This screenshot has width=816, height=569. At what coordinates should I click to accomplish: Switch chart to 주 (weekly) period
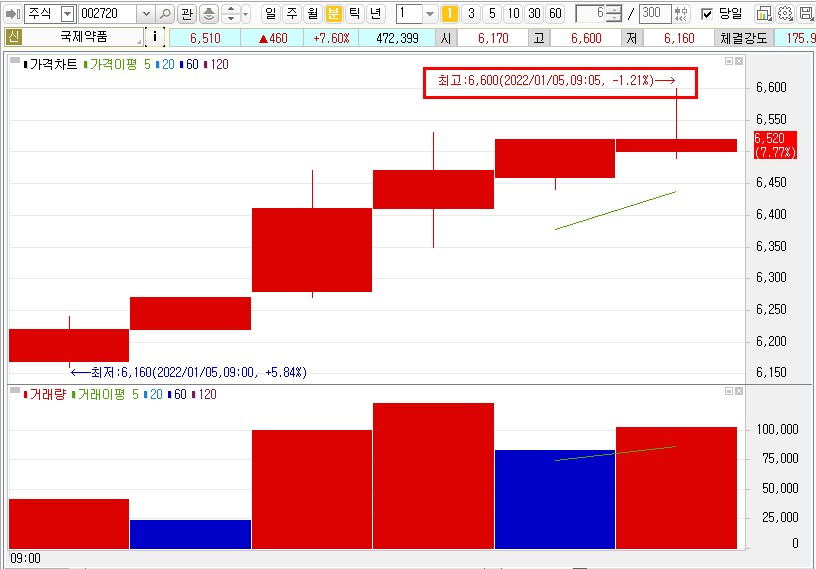[292, 14]
